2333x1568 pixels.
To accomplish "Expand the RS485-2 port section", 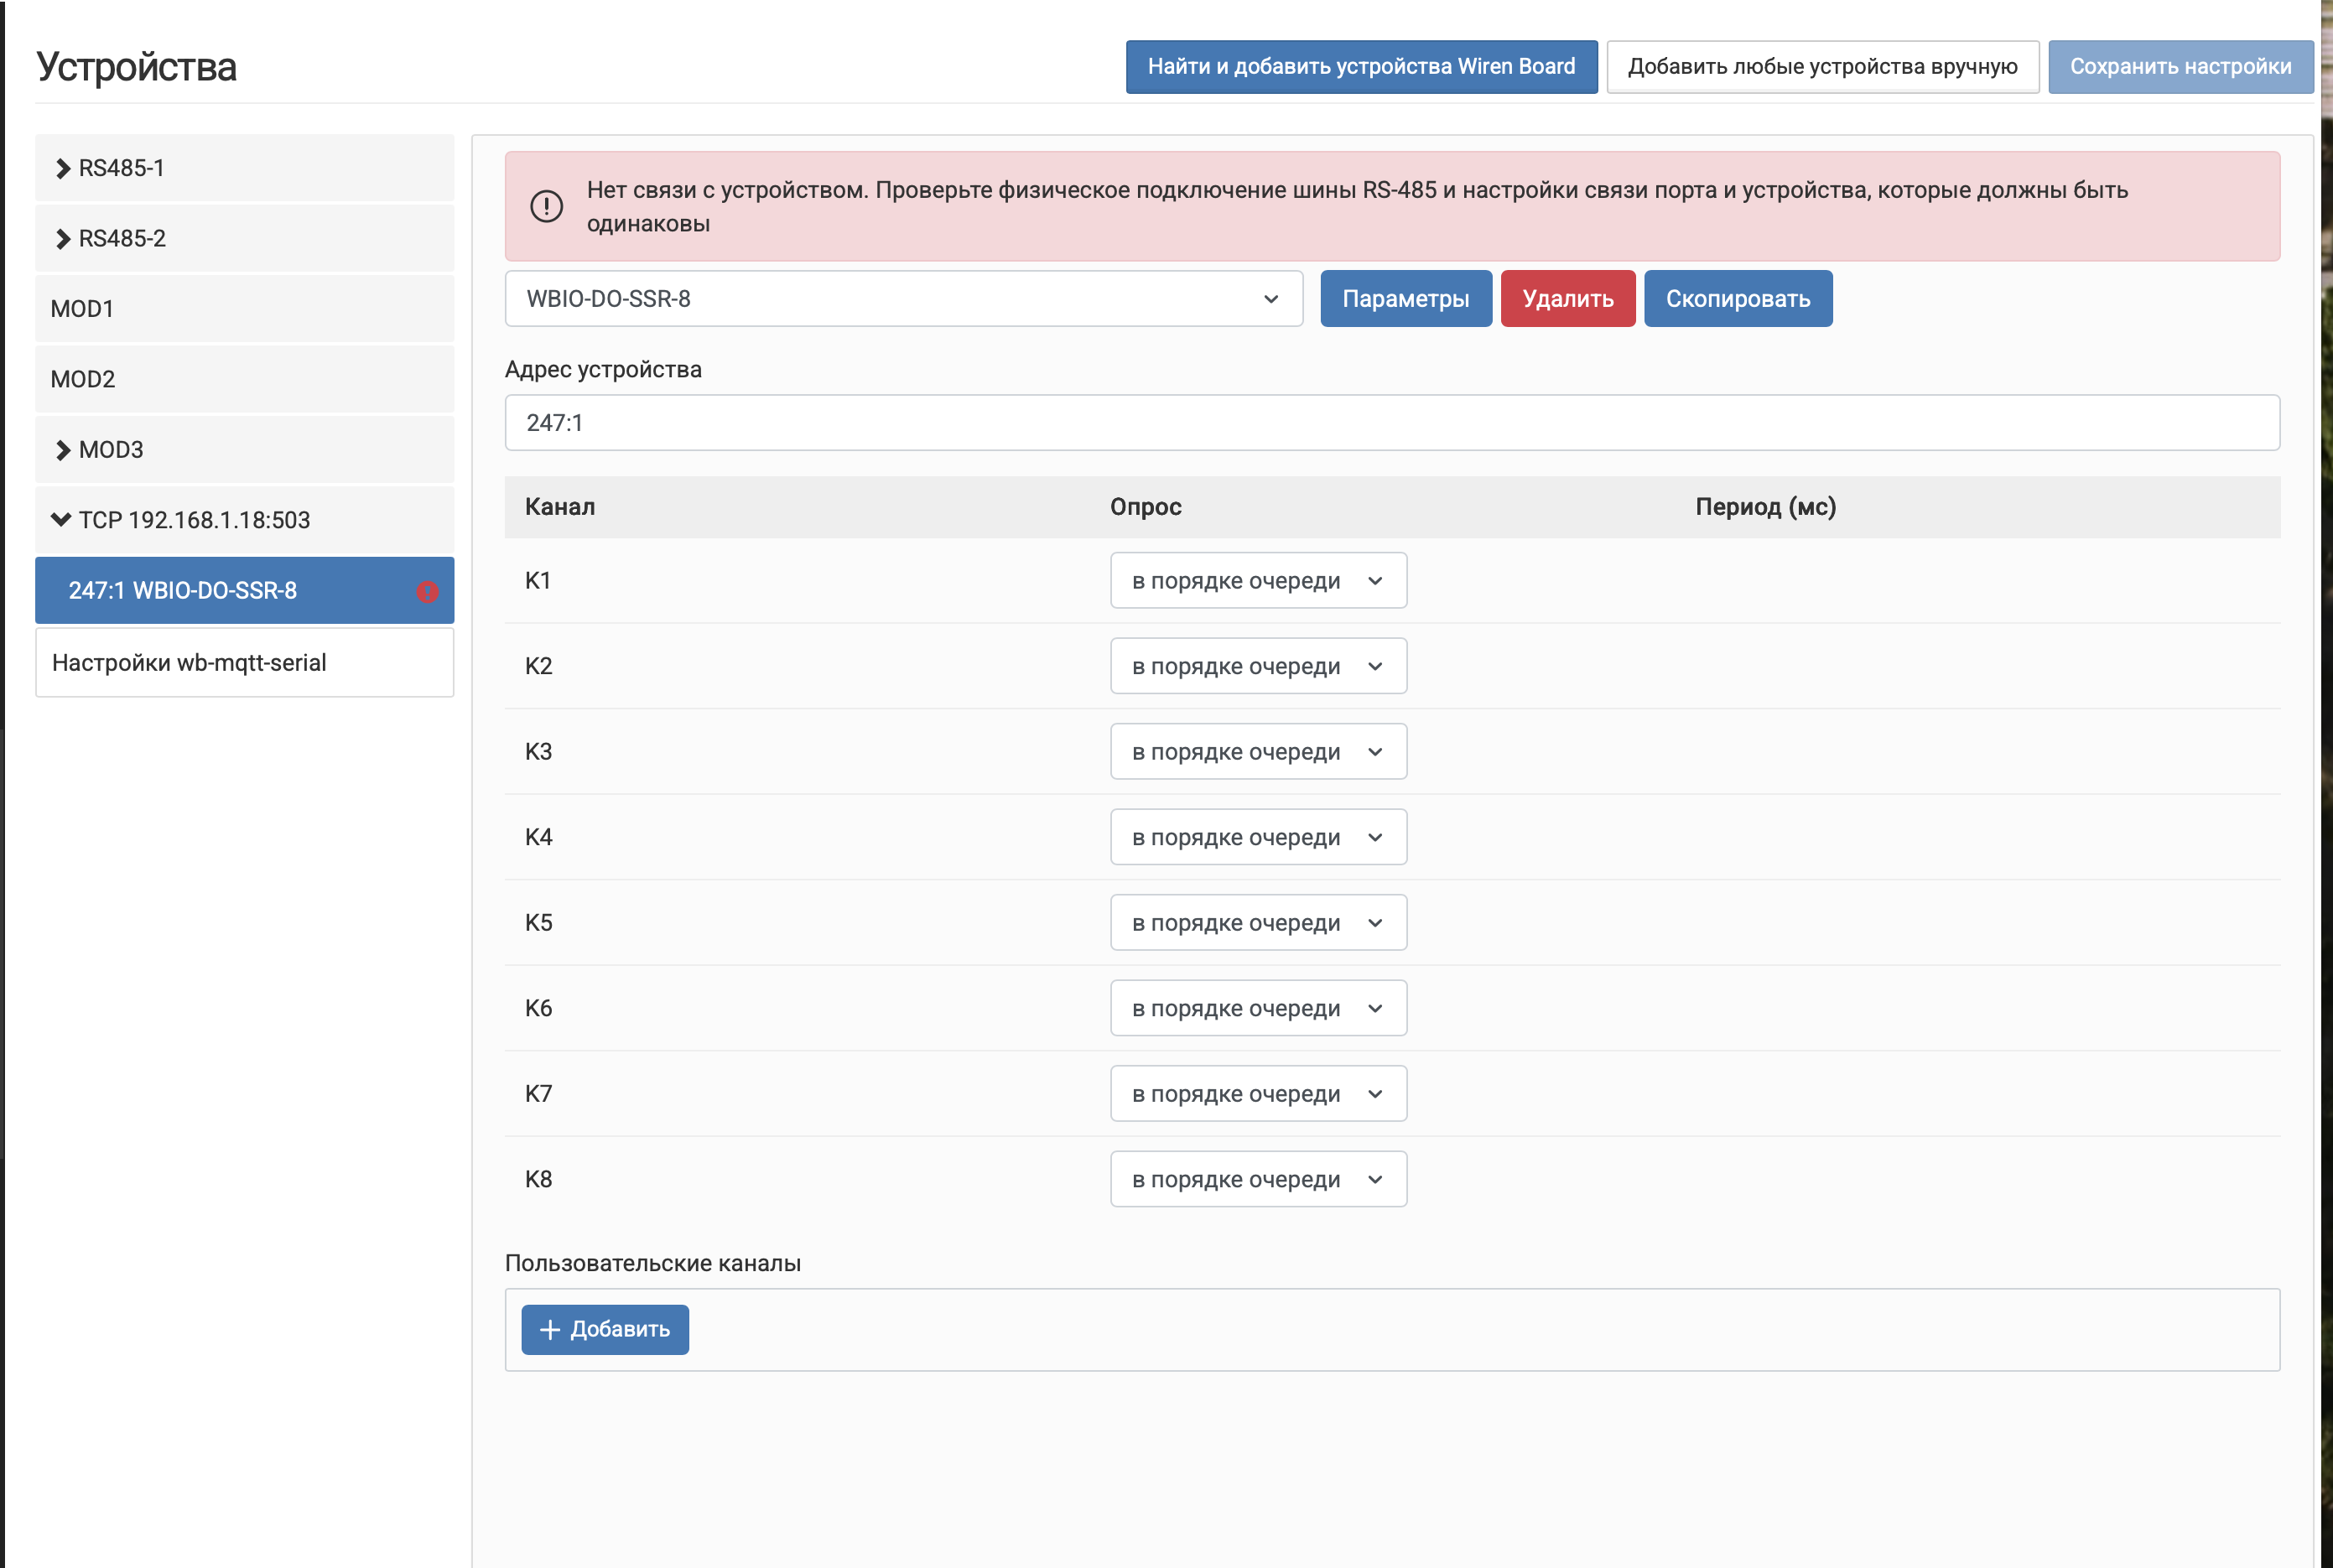I will [x=63, y=239].
